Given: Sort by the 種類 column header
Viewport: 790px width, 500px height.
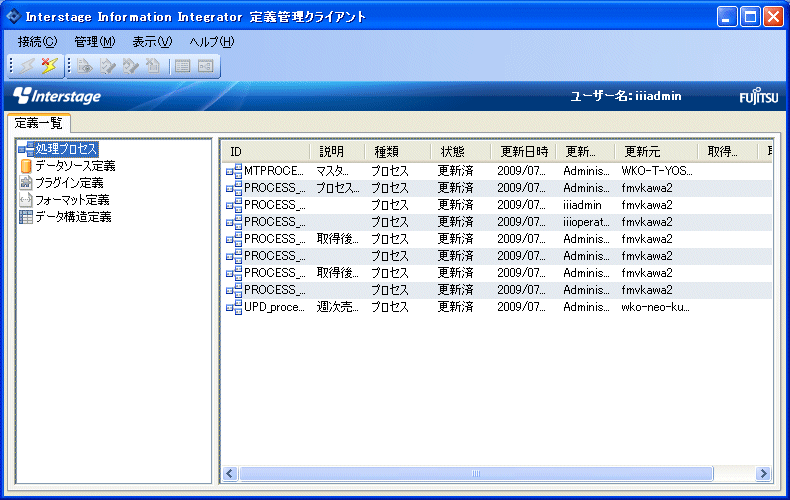Looking at the screenshot, I should click(x=398, y=152).
